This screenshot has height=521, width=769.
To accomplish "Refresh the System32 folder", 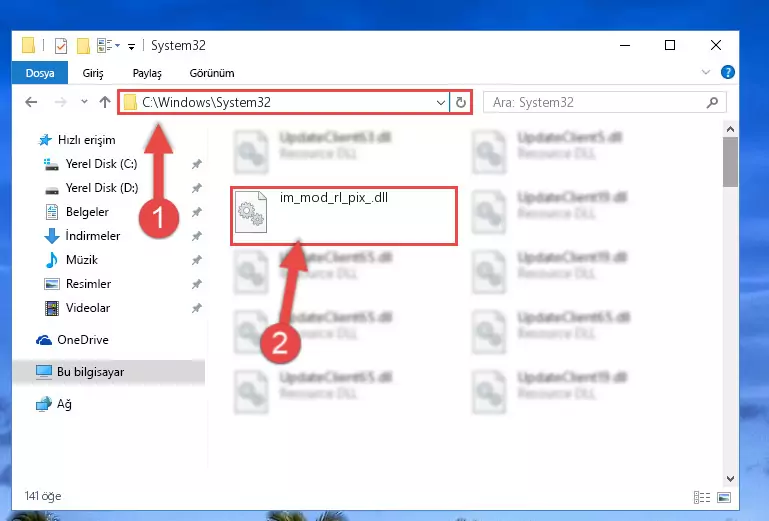I will pos(461,103).
